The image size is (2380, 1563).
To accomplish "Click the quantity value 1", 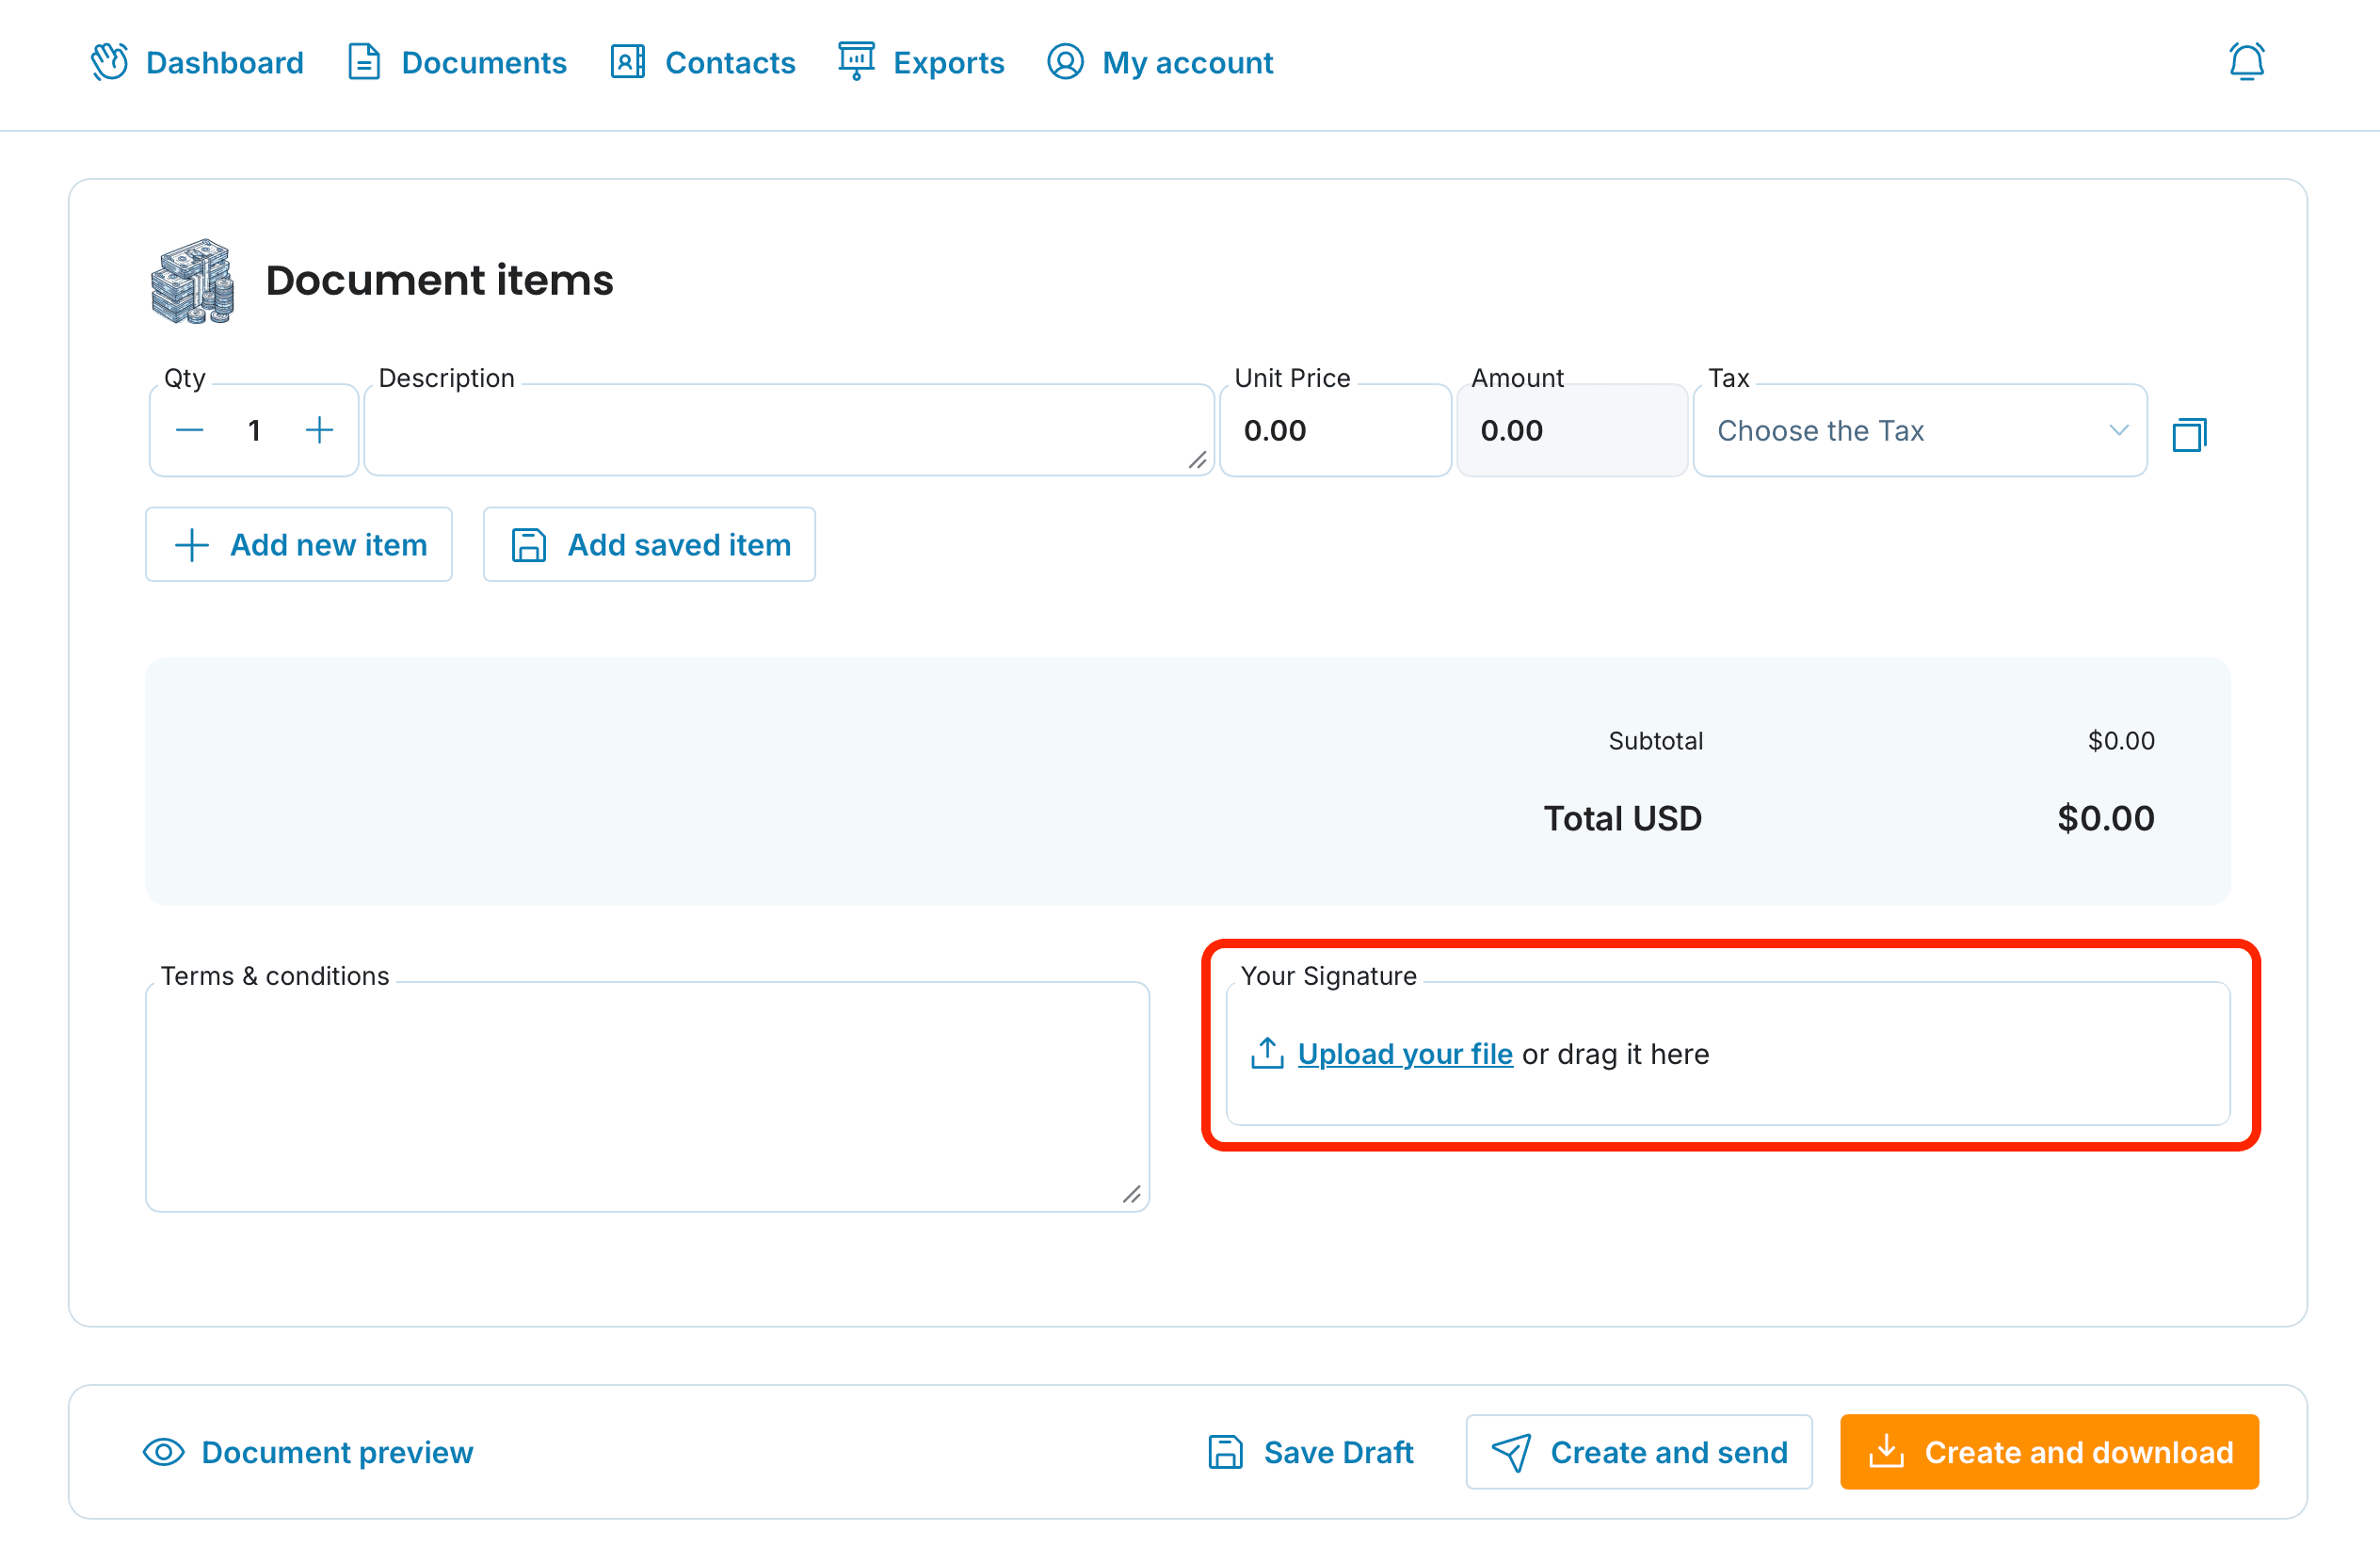I will pyautogui.click(x=254, y=431).
